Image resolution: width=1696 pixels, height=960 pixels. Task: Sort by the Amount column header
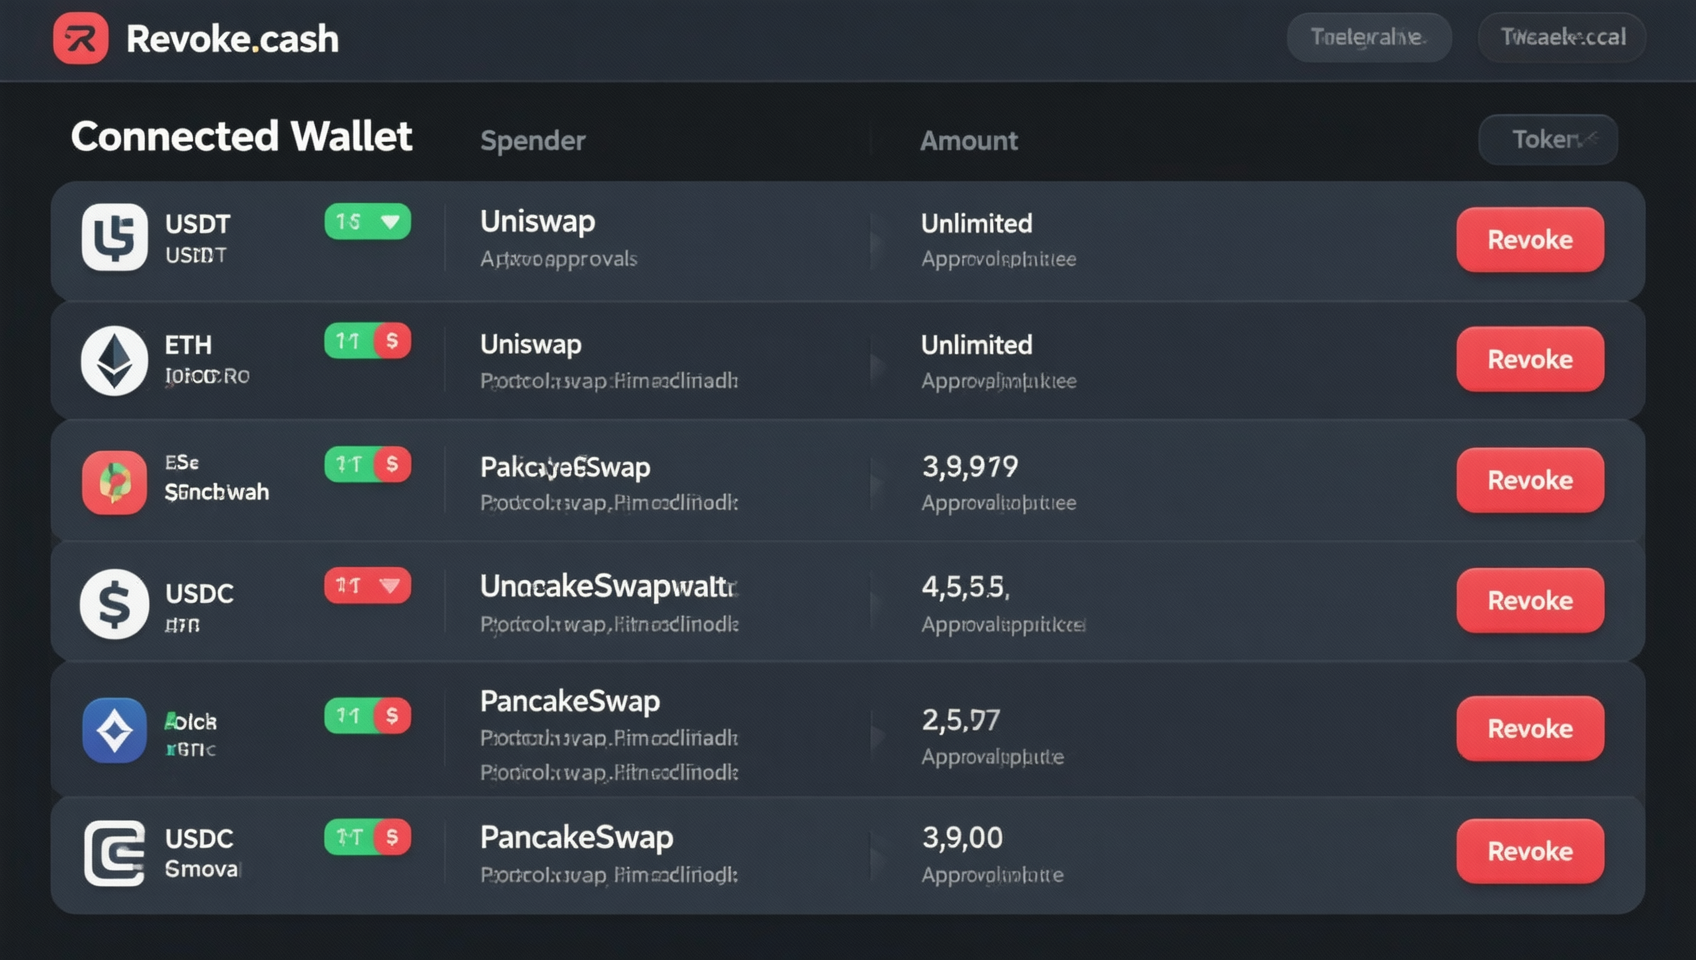click(969, 141)
